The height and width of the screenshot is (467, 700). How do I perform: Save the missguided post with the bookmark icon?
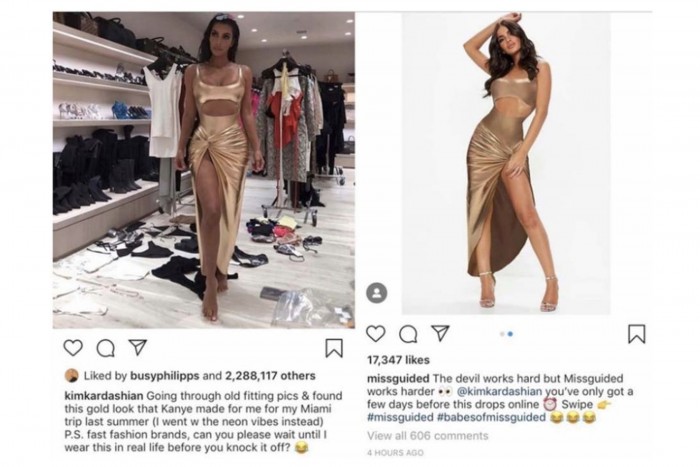[637, 334]
